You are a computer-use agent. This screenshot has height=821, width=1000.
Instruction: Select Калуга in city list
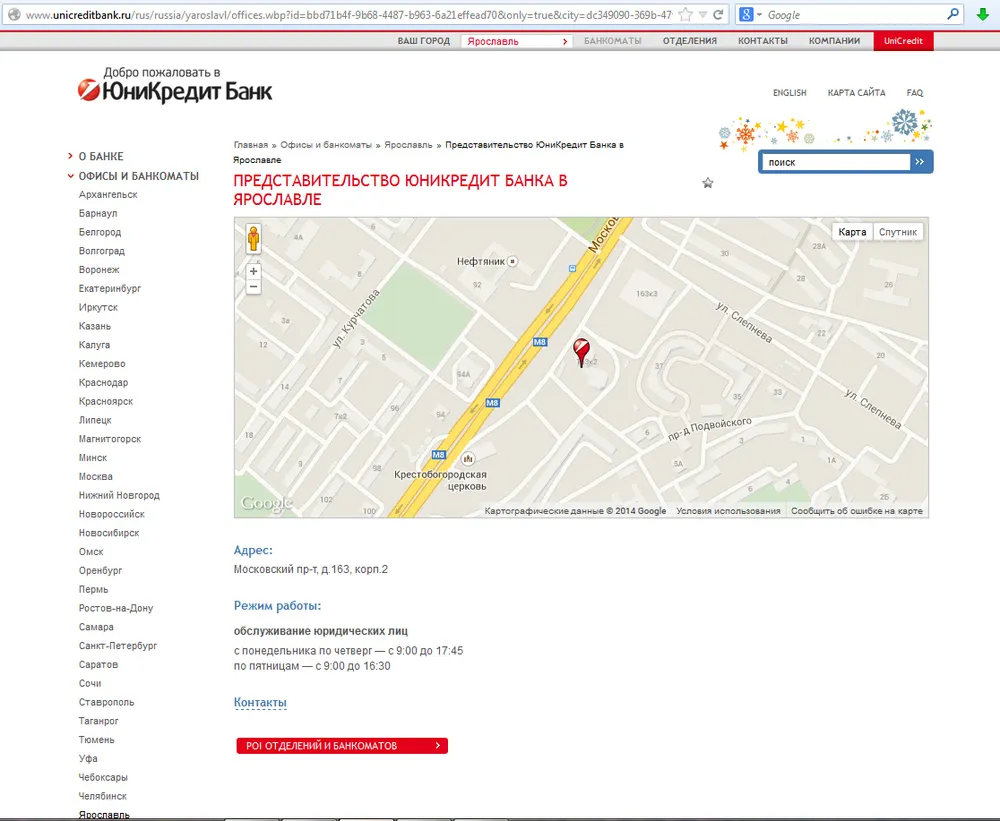point(94,345)
